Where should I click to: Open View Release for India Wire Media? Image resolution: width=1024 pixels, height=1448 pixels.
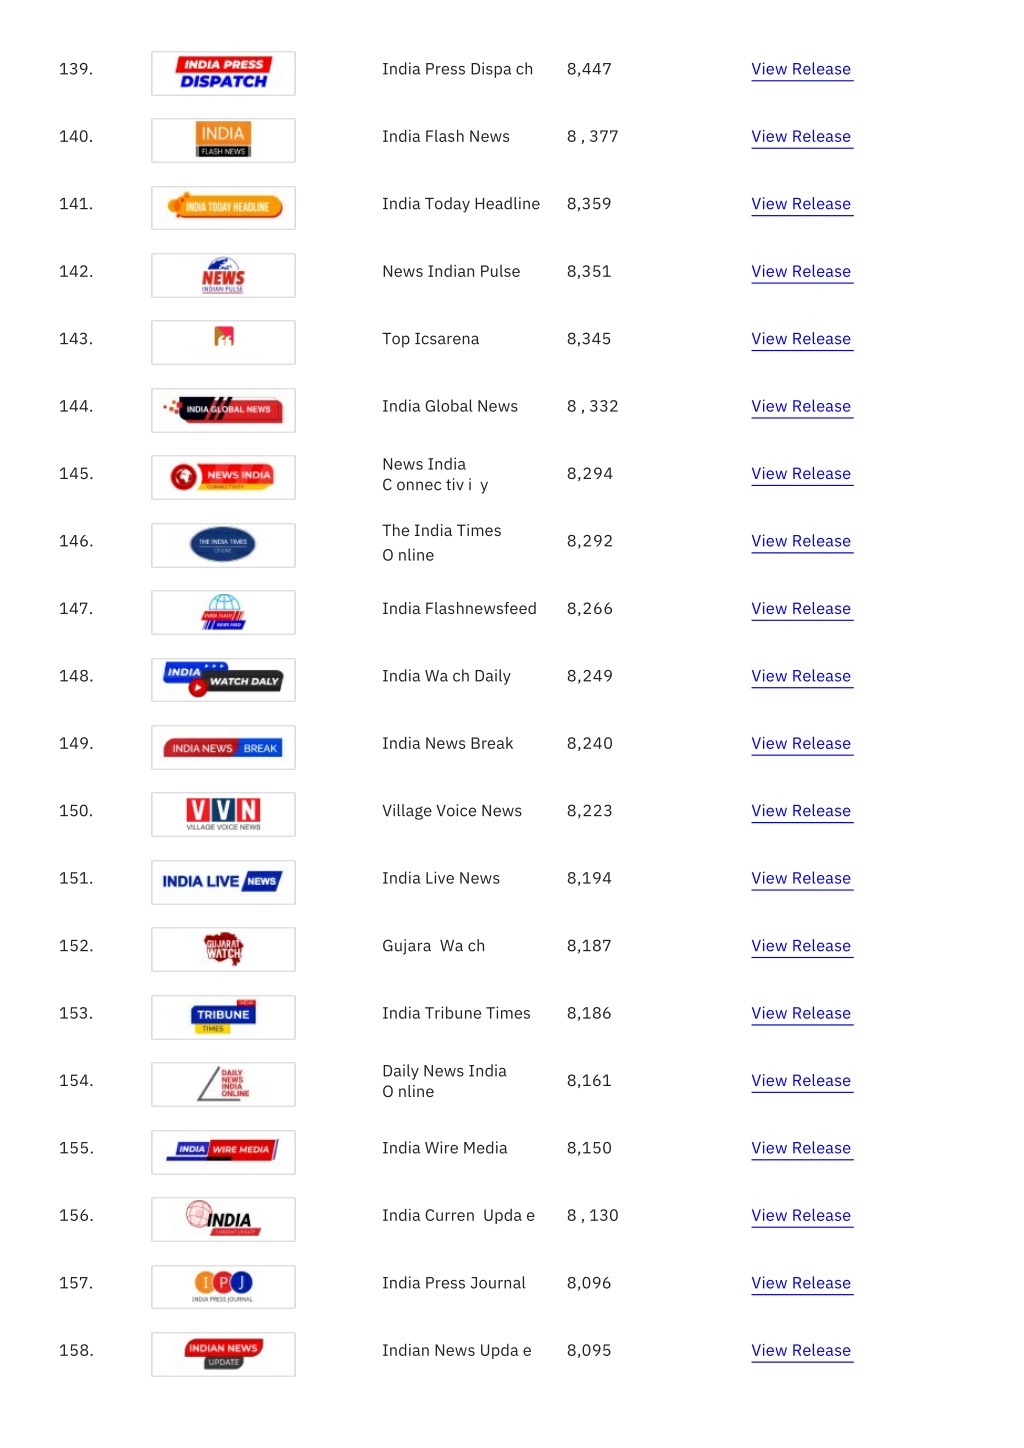tap(801, 1148)
